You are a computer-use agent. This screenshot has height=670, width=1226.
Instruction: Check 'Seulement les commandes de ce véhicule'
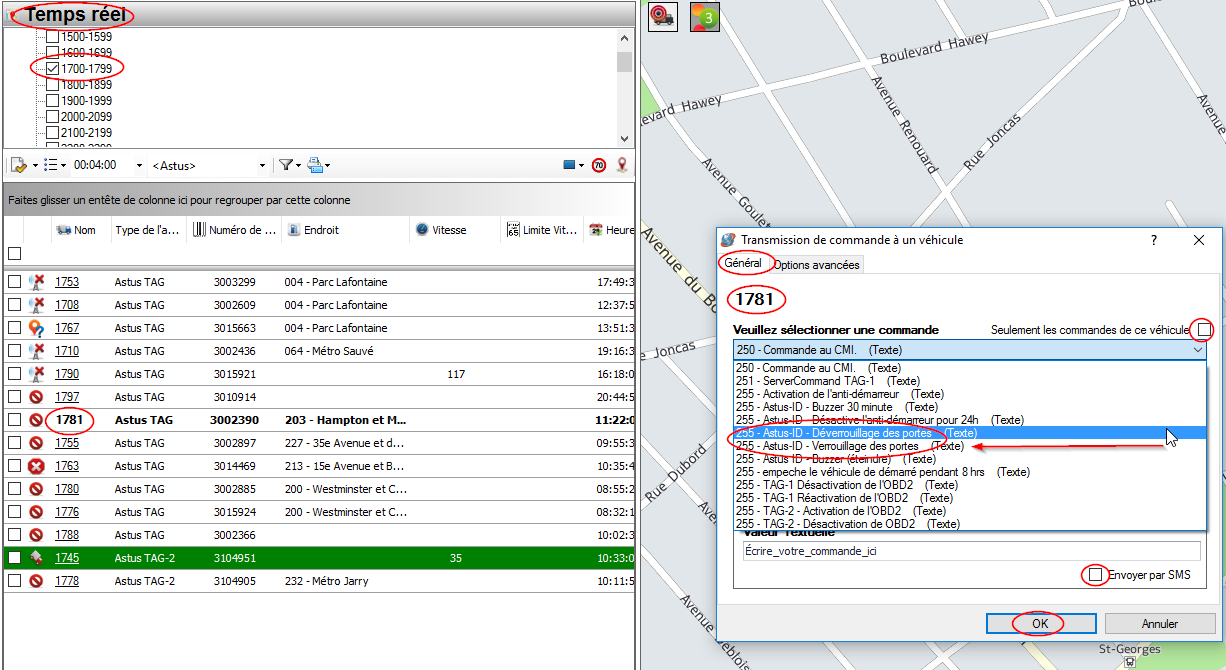point(1204,330)
